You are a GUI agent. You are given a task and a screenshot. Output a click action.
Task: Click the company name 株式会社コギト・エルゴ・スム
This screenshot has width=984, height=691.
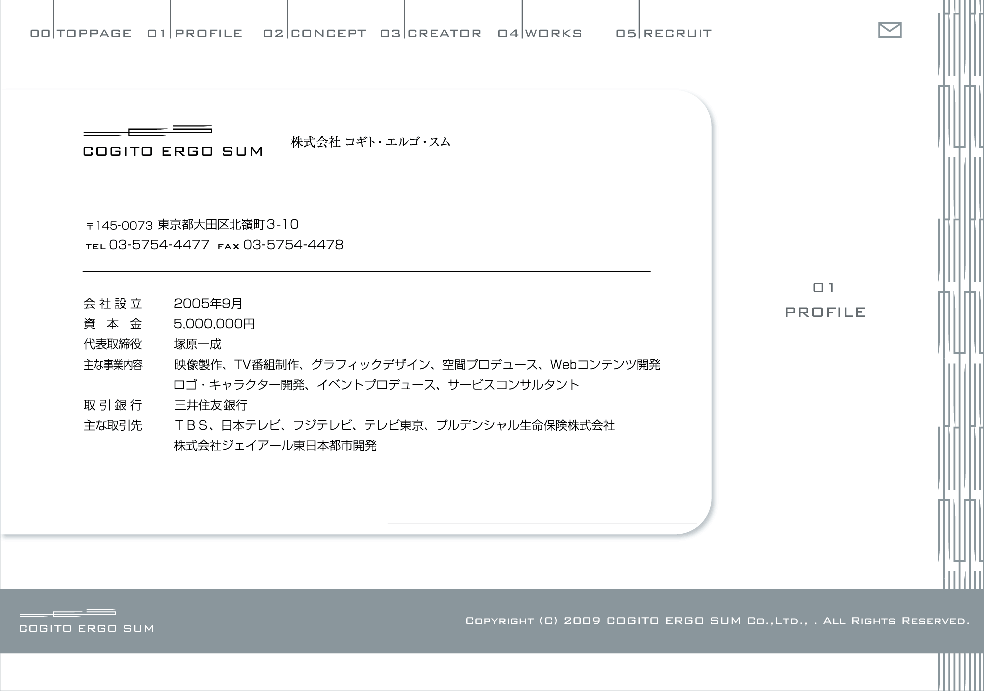click(x=371, y=142)
